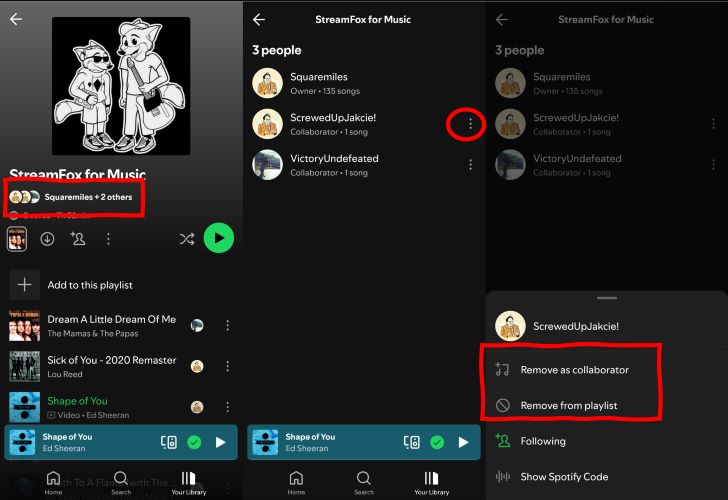Tap Add to this playlist
This screenshot has width=728, height=500.
click(x=90, y=285)
